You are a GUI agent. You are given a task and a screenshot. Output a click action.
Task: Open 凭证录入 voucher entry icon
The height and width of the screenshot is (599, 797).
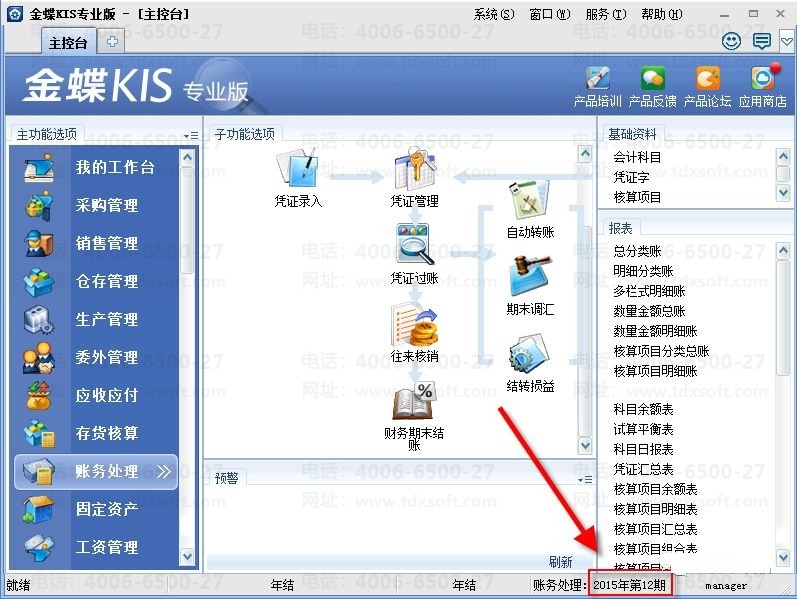(298, 169)
